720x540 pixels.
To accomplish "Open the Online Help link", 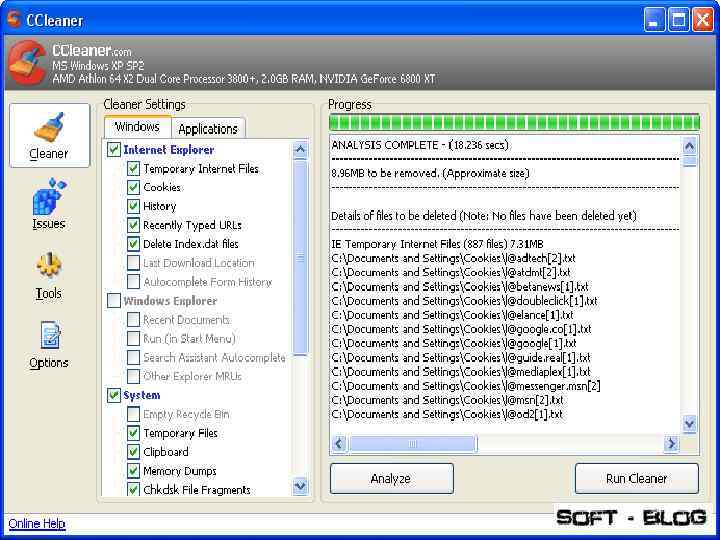I will pos(37,523).
